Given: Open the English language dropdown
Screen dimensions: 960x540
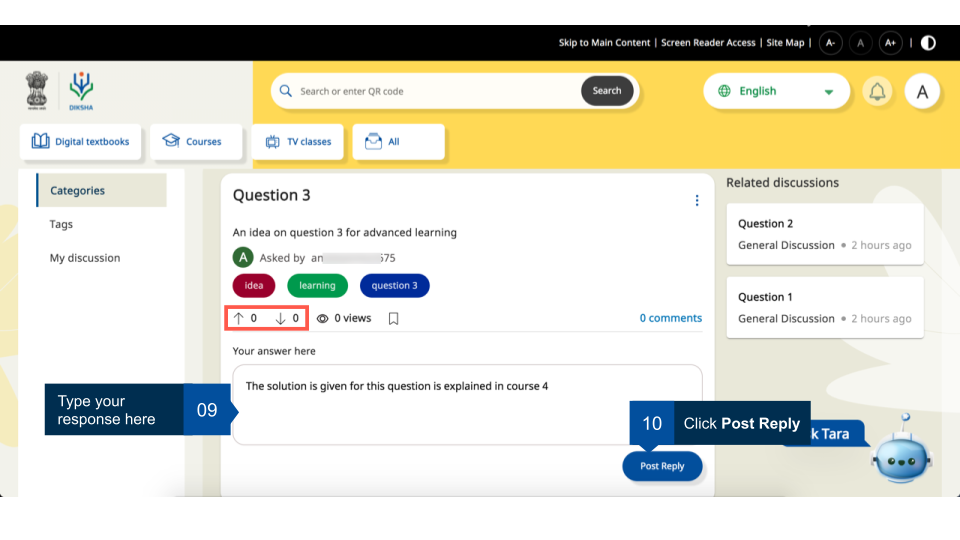Looking at the screenshot, I should 776,91.
